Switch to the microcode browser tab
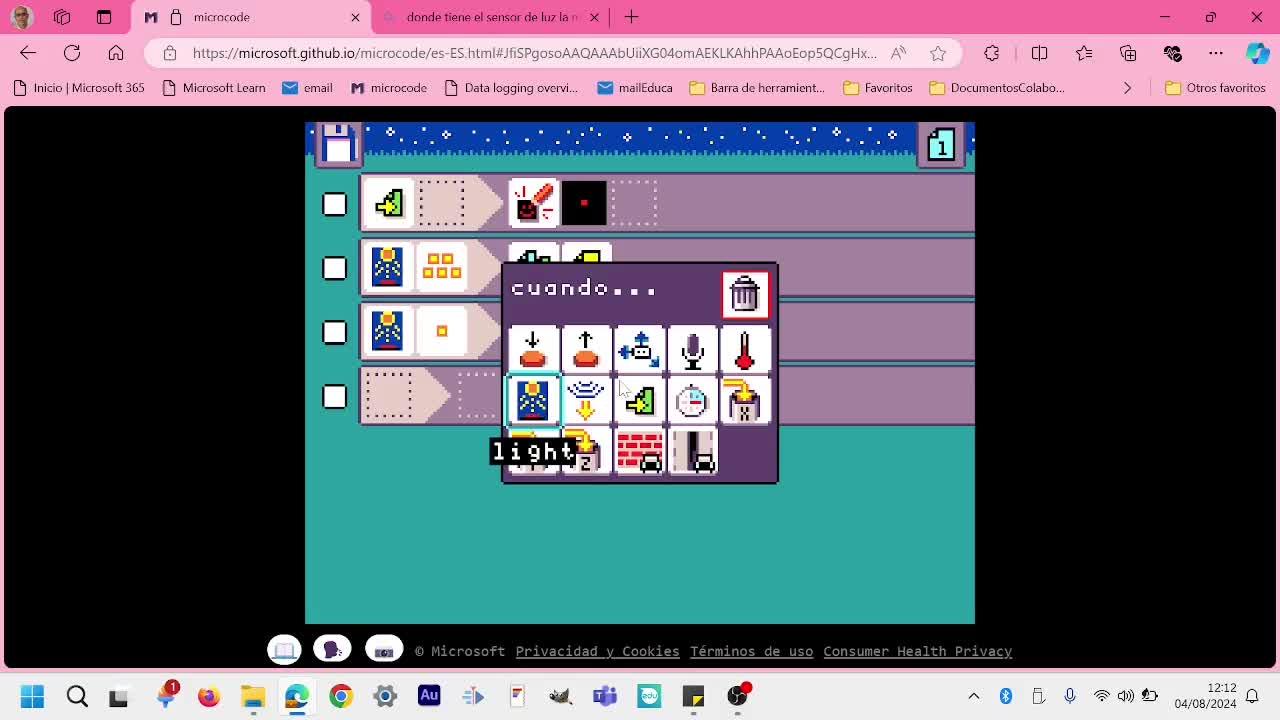Screen dimensions: 1280x720 coord(251,17)
